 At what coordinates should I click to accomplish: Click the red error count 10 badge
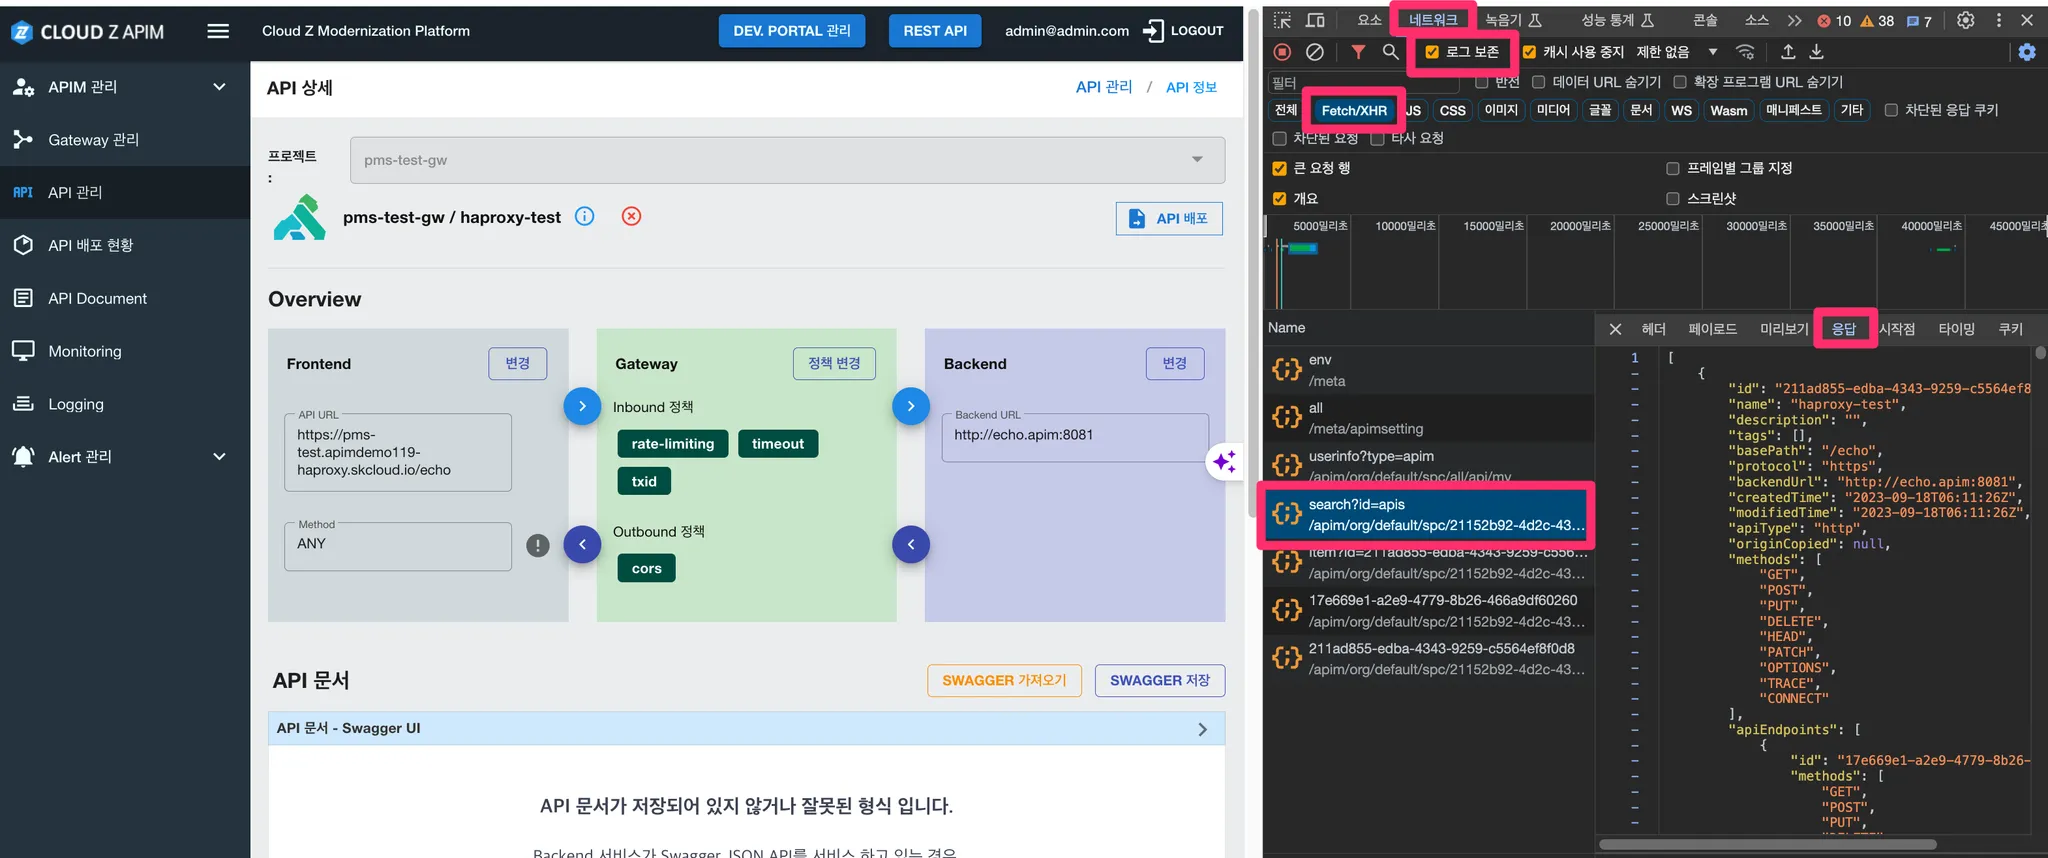(1833, 20)
